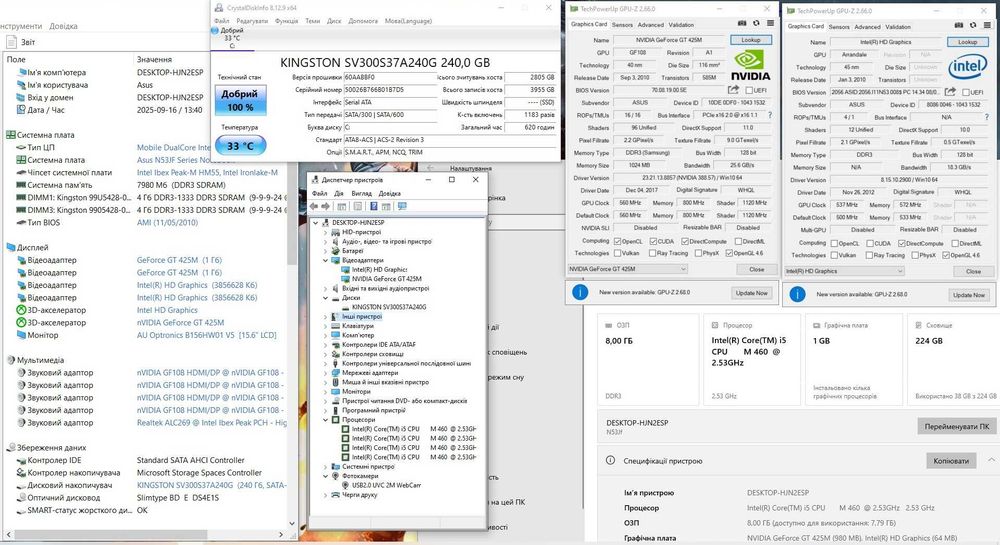Collapse the Диски node in Device Manager

tap(325, 298)
